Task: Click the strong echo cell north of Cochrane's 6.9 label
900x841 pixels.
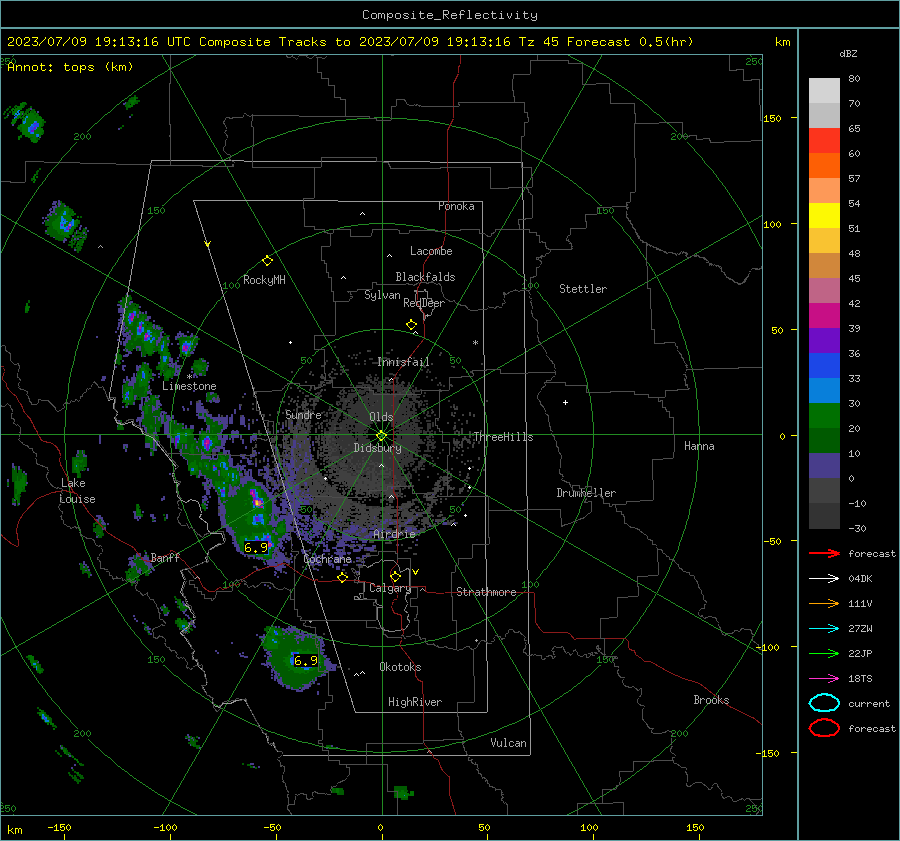Action: [257, 502]
